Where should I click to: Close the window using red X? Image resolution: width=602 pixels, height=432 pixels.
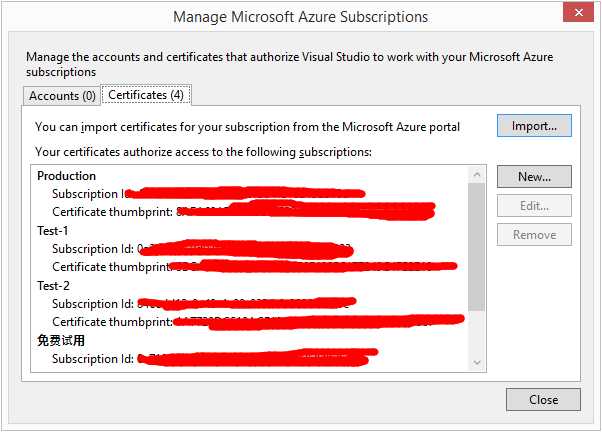579,12
